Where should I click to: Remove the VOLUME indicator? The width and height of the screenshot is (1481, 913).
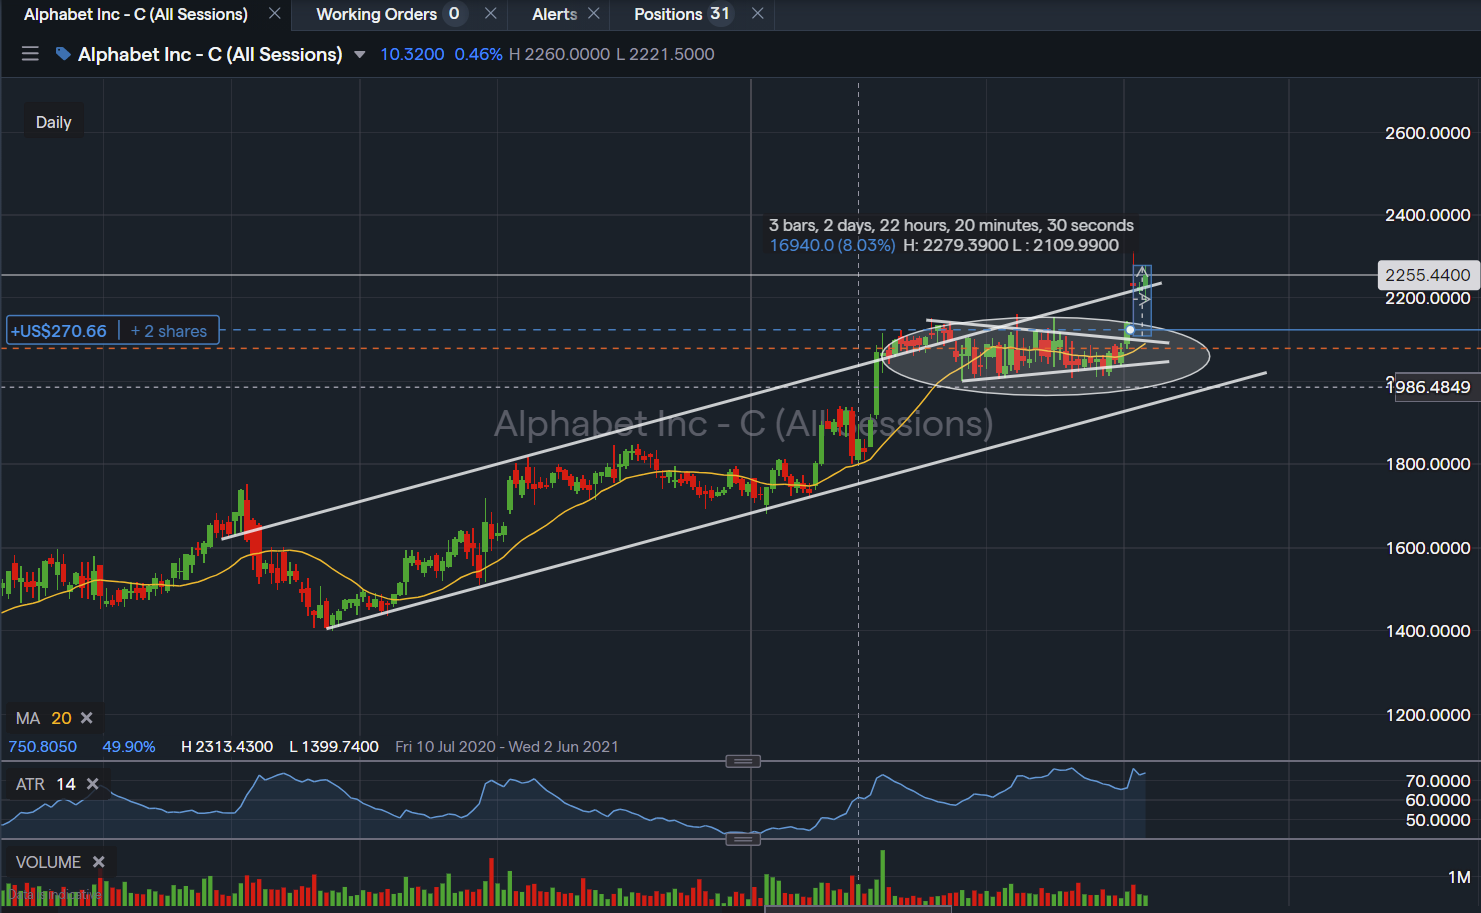[x=99, y=862]
